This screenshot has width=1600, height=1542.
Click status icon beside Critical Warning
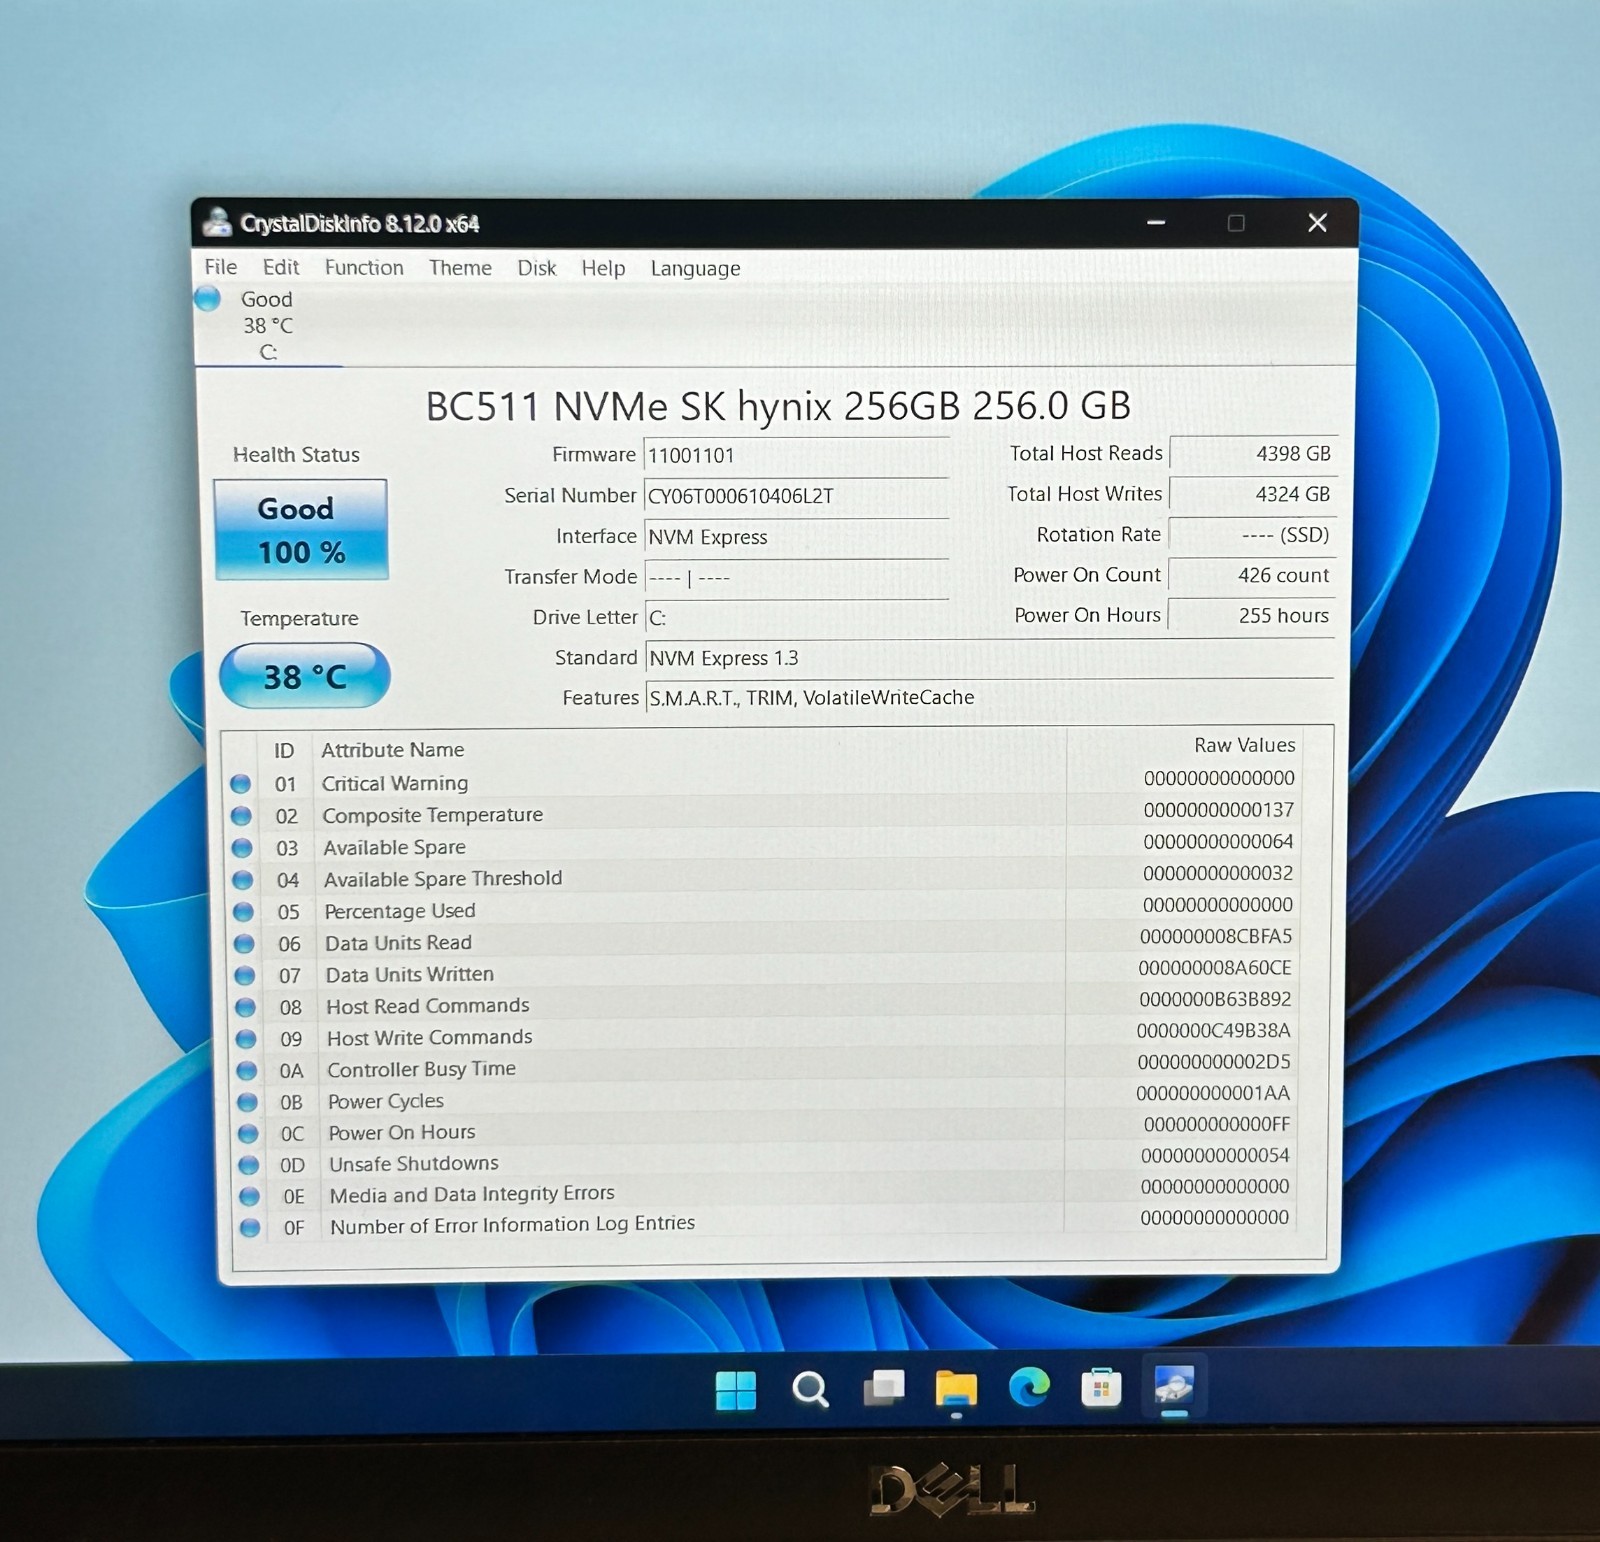pyautogui.click(x=240, y=784)
